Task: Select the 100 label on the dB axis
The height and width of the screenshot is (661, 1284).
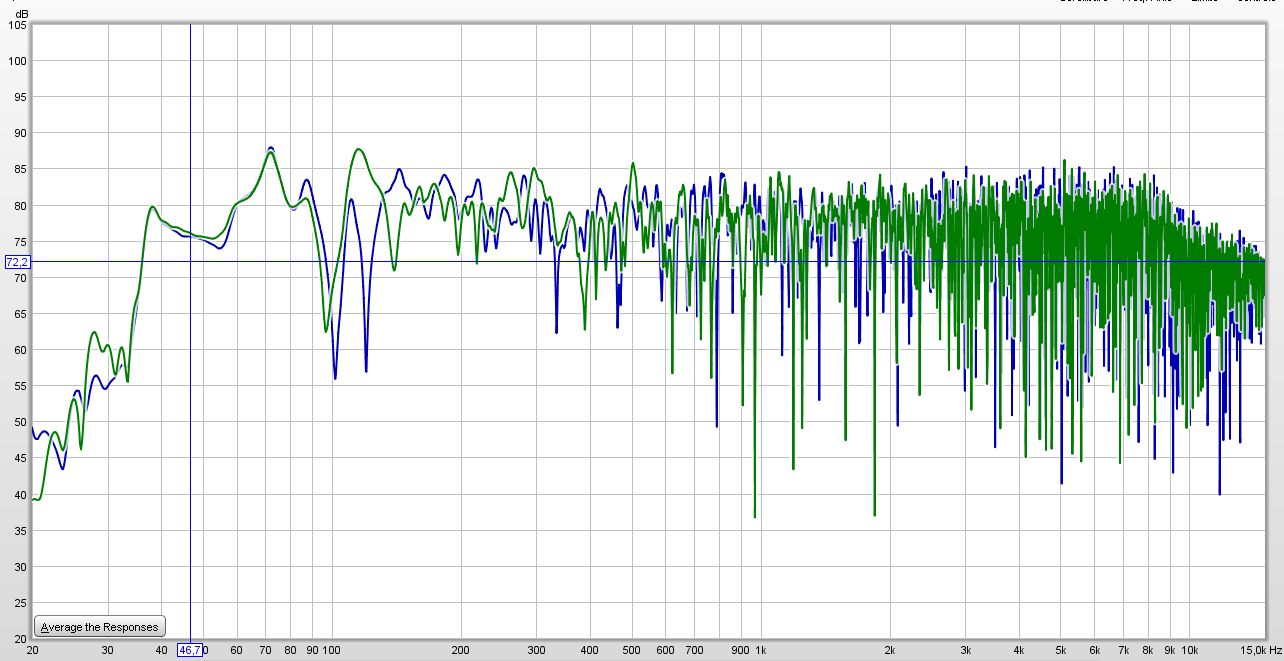Action: 18,61
